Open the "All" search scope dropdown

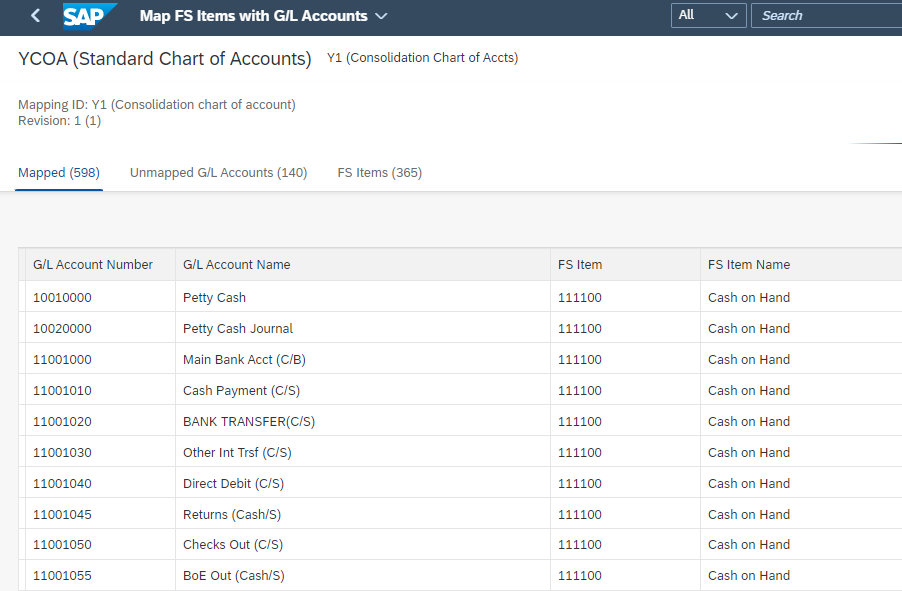point(707,15)
